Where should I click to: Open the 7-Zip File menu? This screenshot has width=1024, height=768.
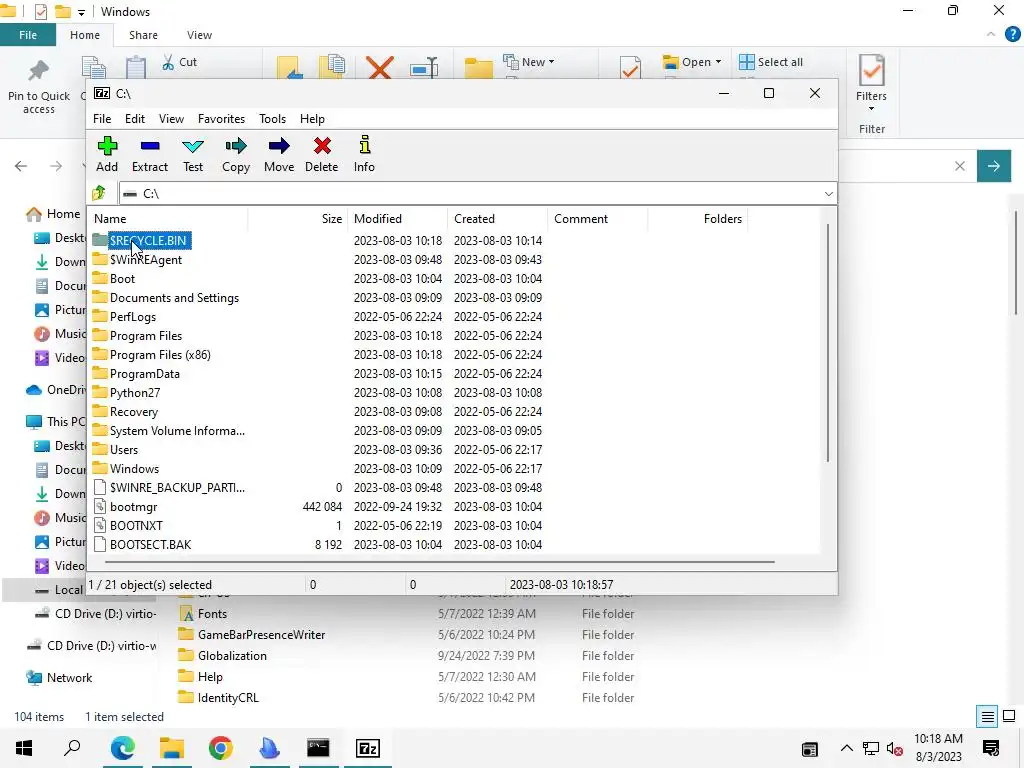[102, 119]
